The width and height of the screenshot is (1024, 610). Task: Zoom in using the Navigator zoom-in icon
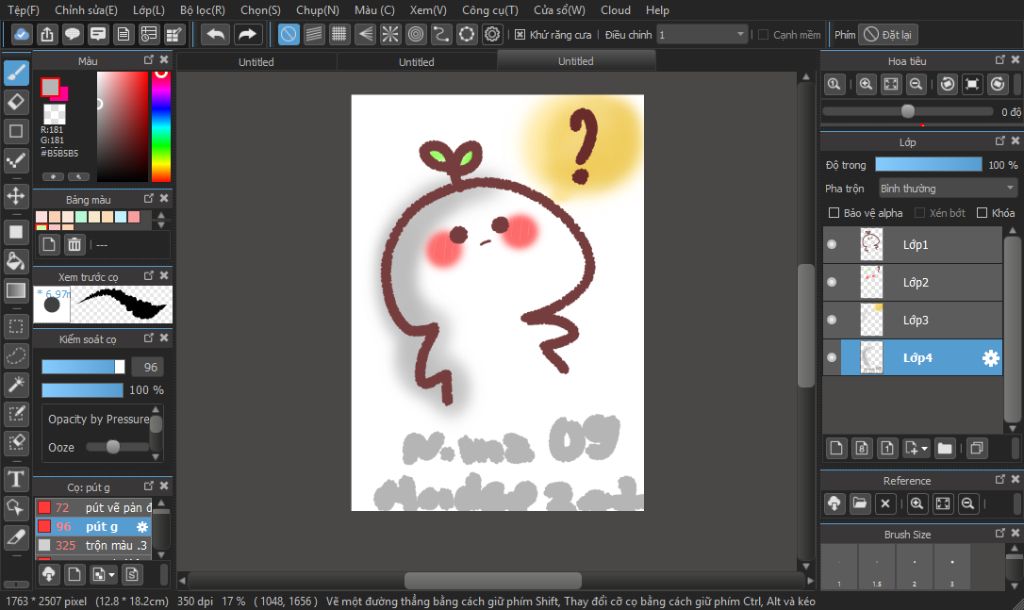[866, 84]
